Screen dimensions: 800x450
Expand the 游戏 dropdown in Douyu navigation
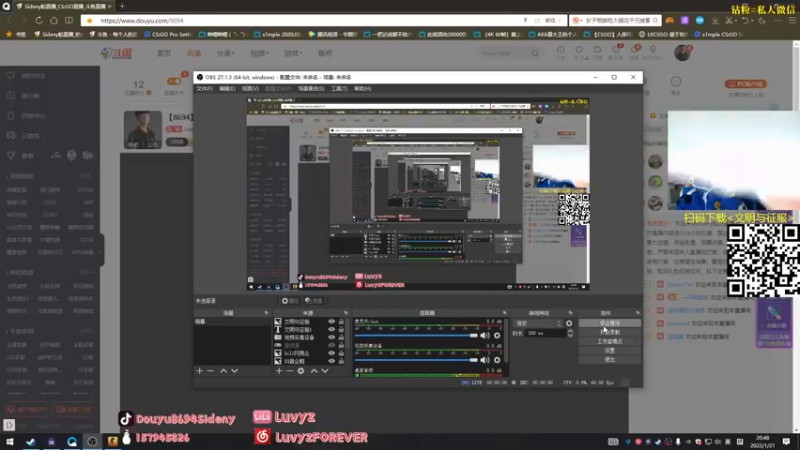[293, 53]
